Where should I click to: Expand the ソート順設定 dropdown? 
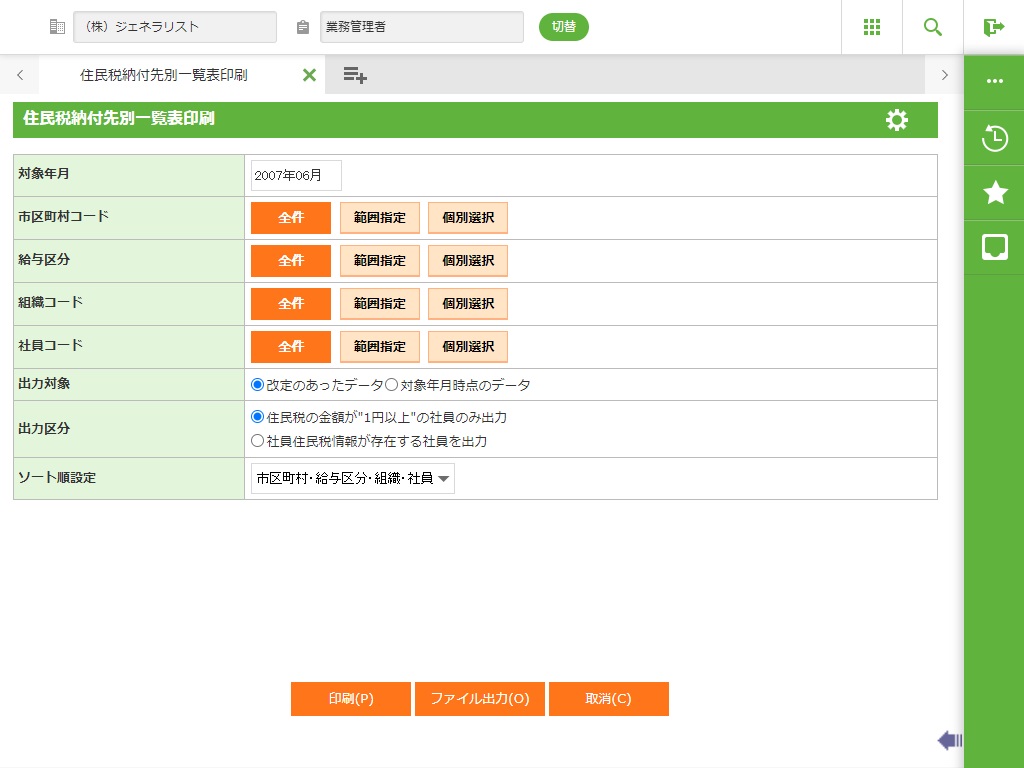click(353, 479)
